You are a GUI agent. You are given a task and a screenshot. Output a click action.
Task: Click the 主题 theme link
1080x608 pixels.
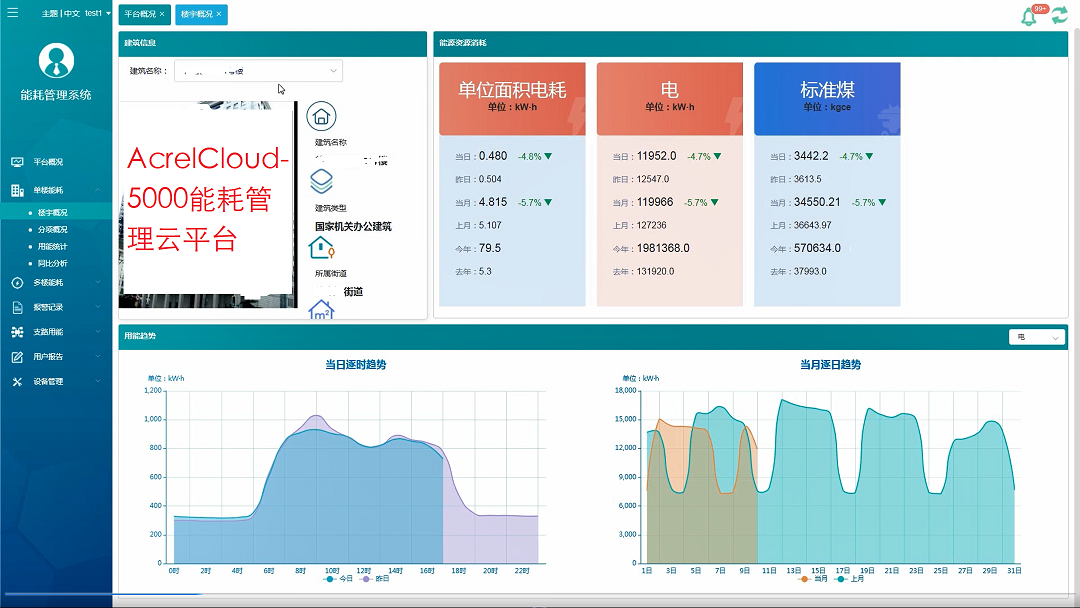pos(50,13)
